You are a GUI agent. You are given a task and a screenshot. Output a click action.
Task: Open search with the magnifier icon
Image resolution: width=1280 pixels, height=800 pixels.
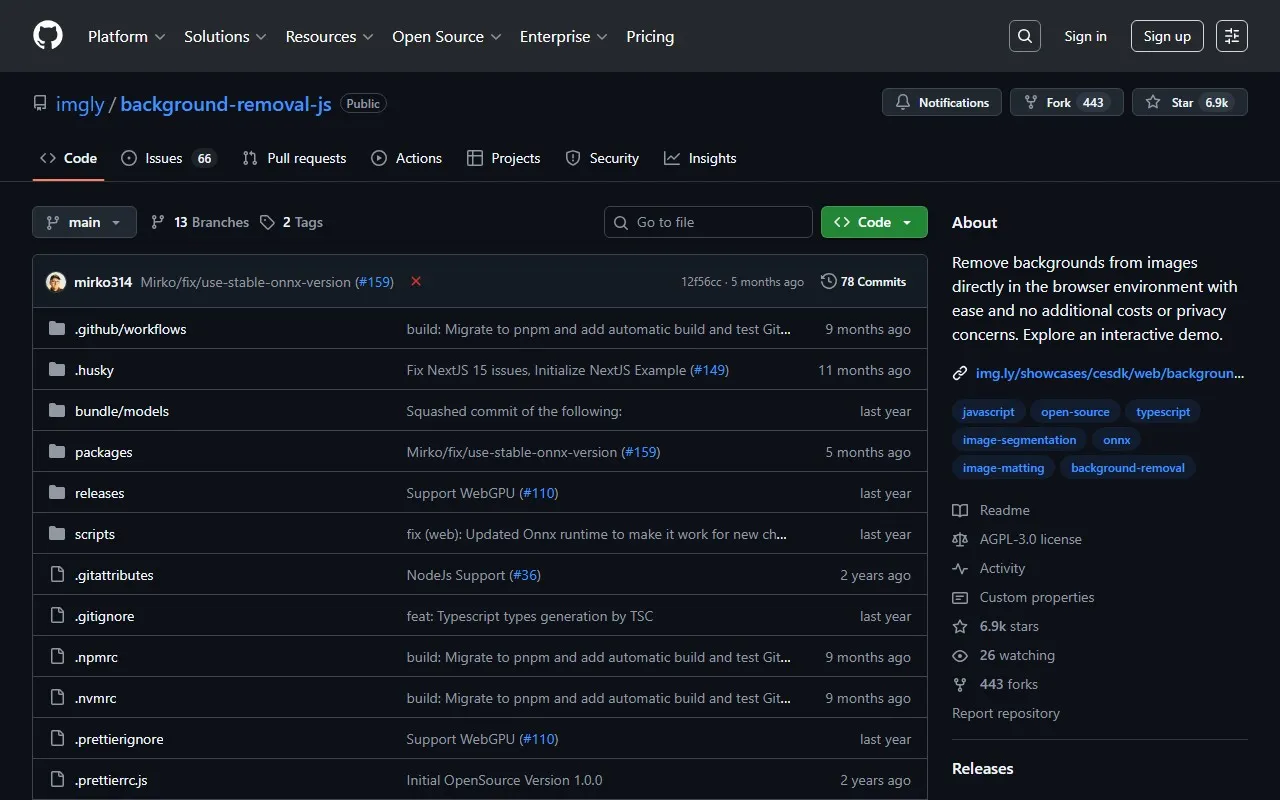[1024, 36]
